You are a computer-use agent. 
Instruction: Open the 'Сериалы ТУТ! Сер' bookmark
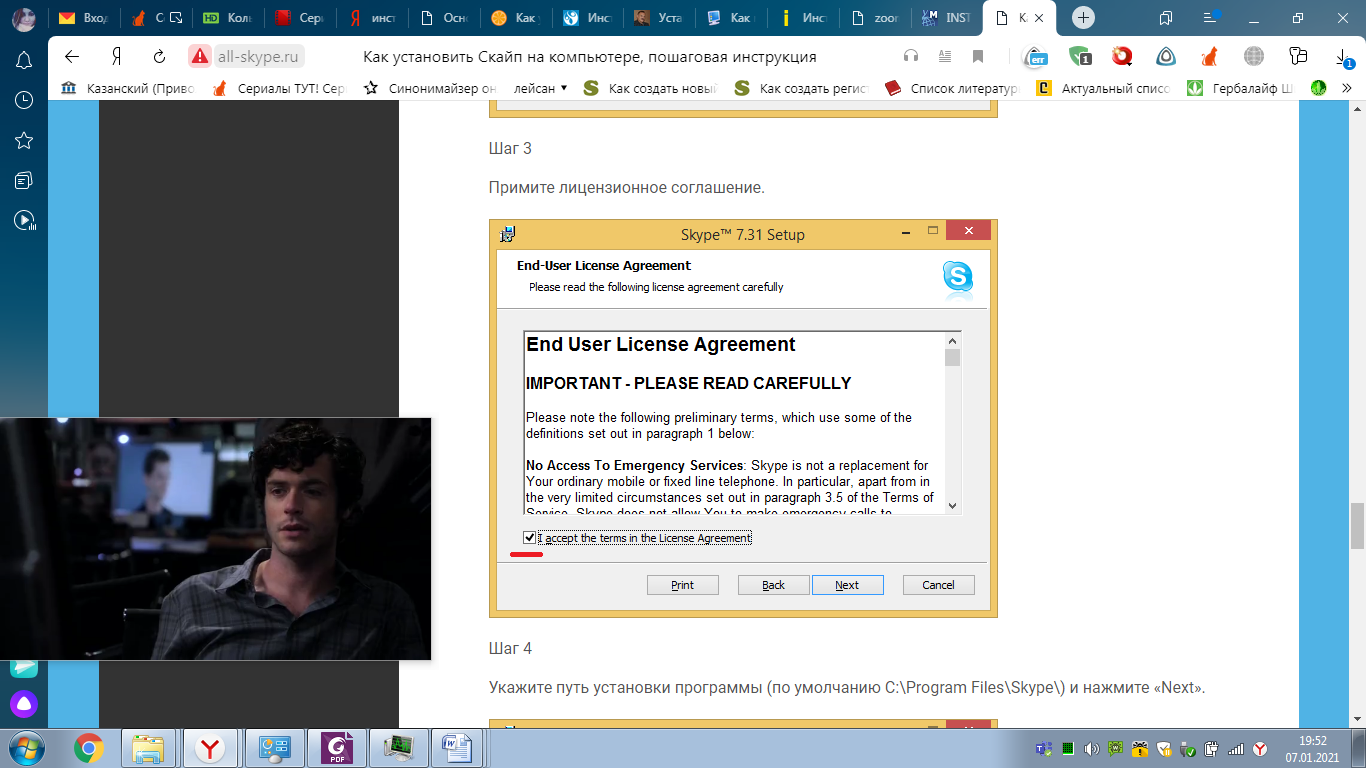tap(279, 88)
